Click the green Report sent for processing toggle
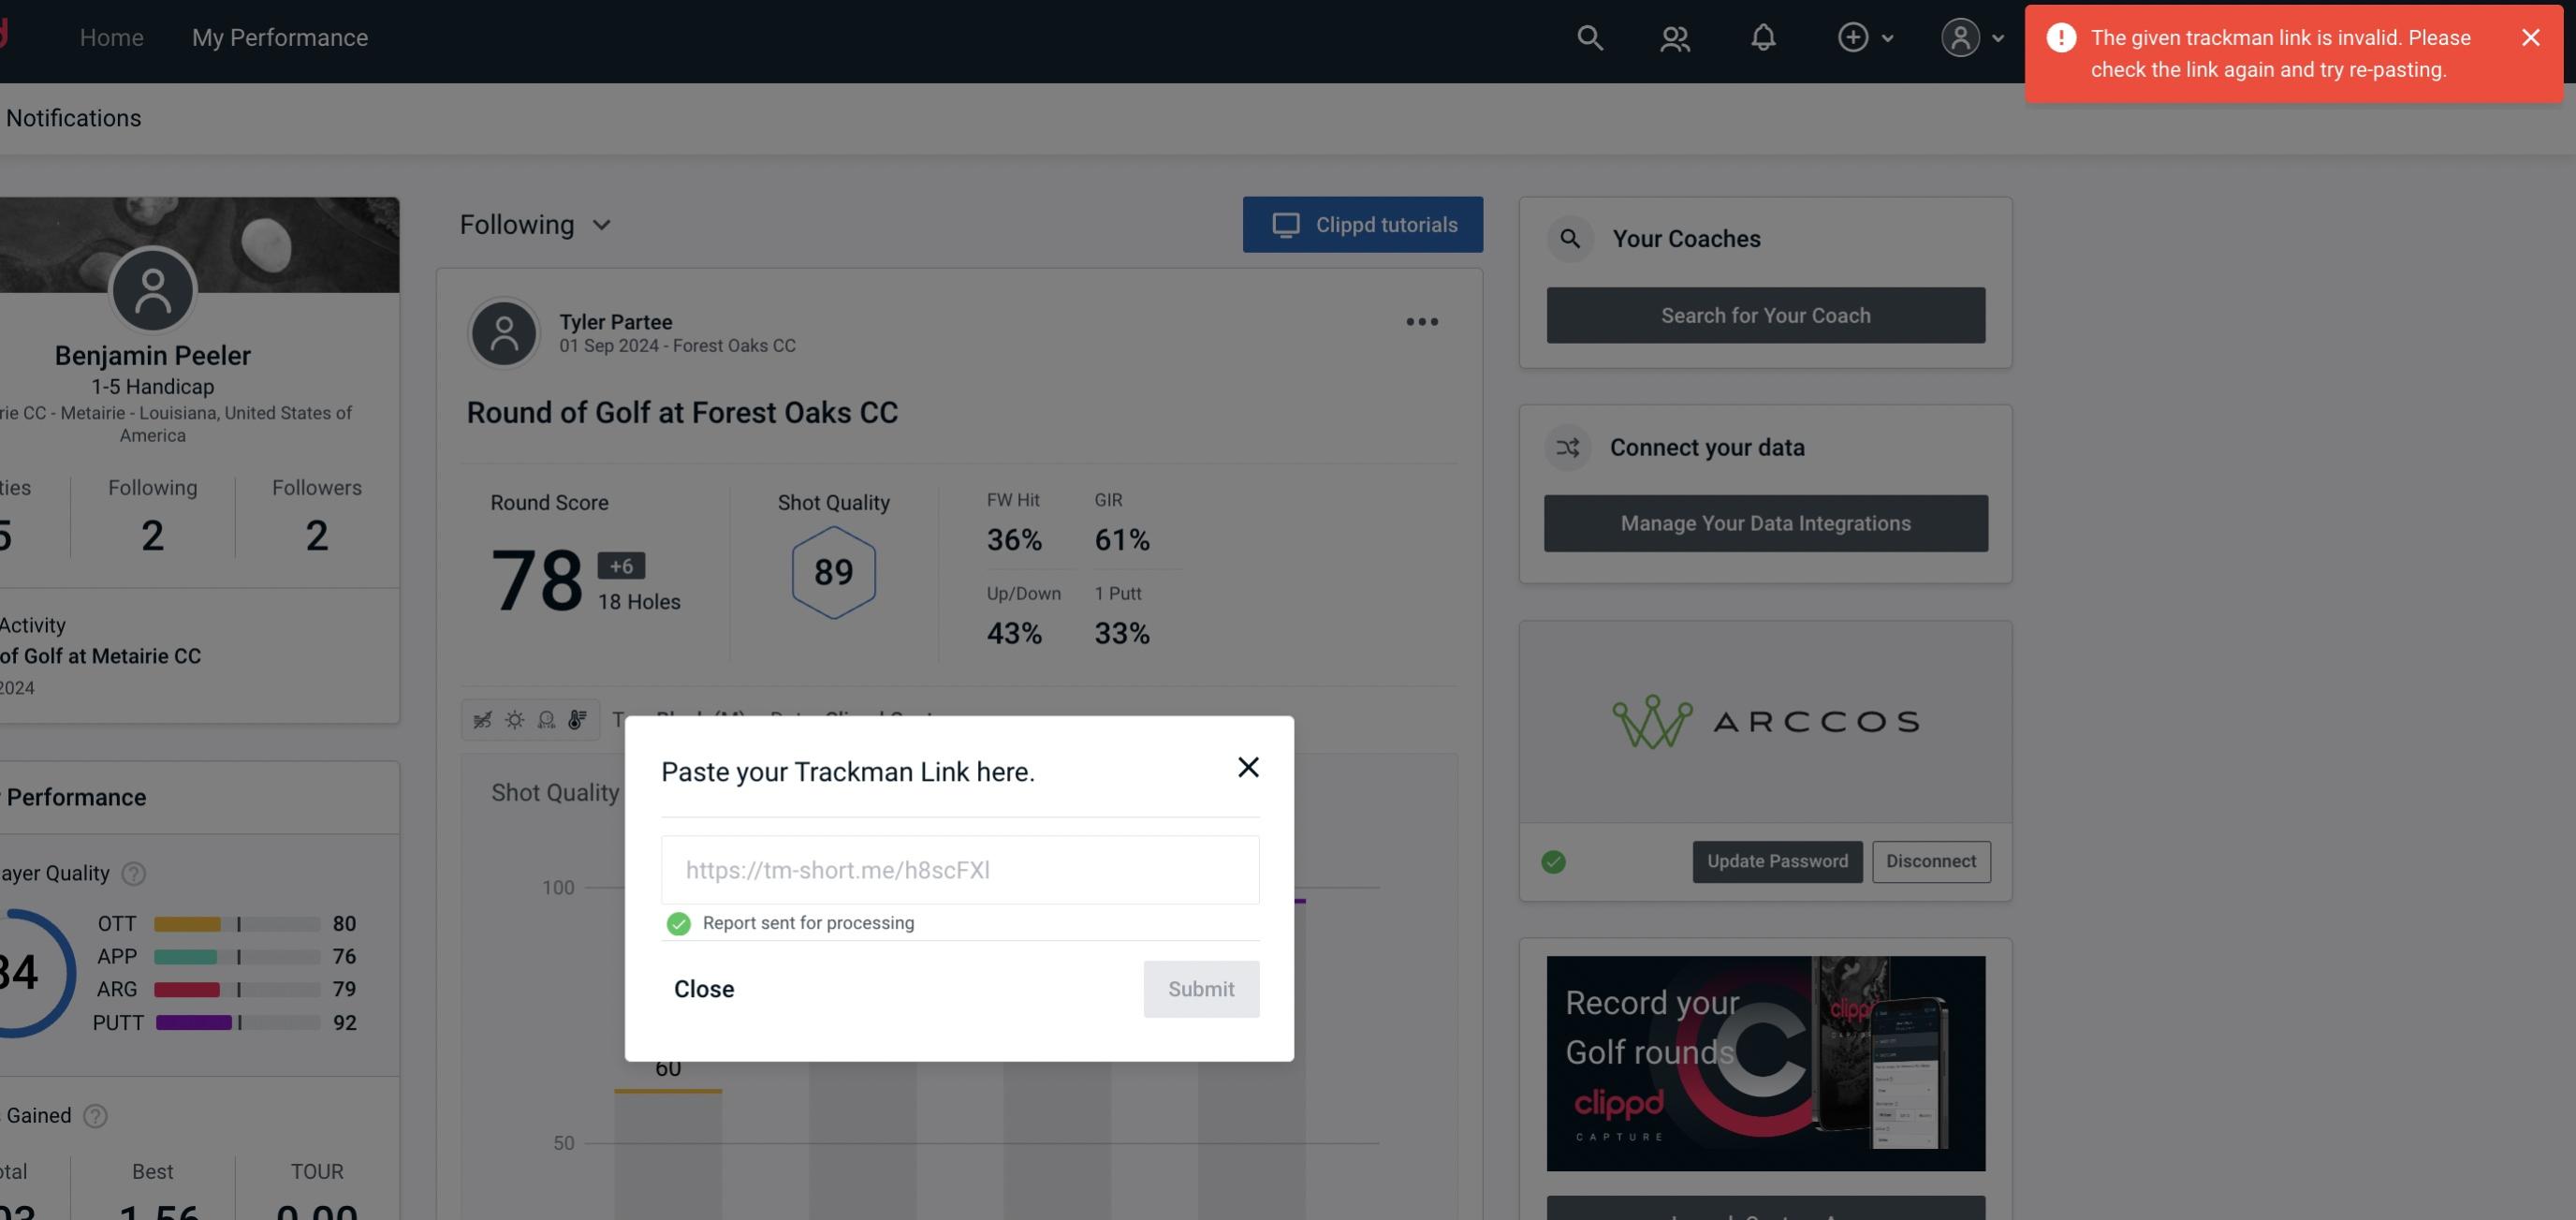The height and width of the screenshot is (1220, 2576). [x=677, y=922]
